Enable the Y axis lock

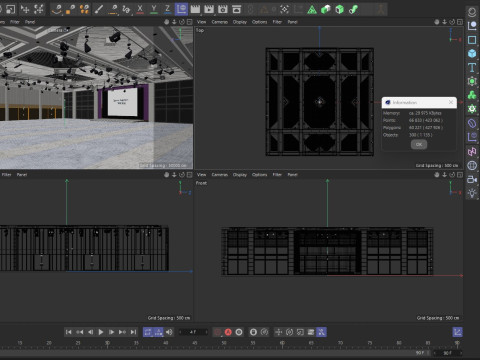tap(154, 9)
